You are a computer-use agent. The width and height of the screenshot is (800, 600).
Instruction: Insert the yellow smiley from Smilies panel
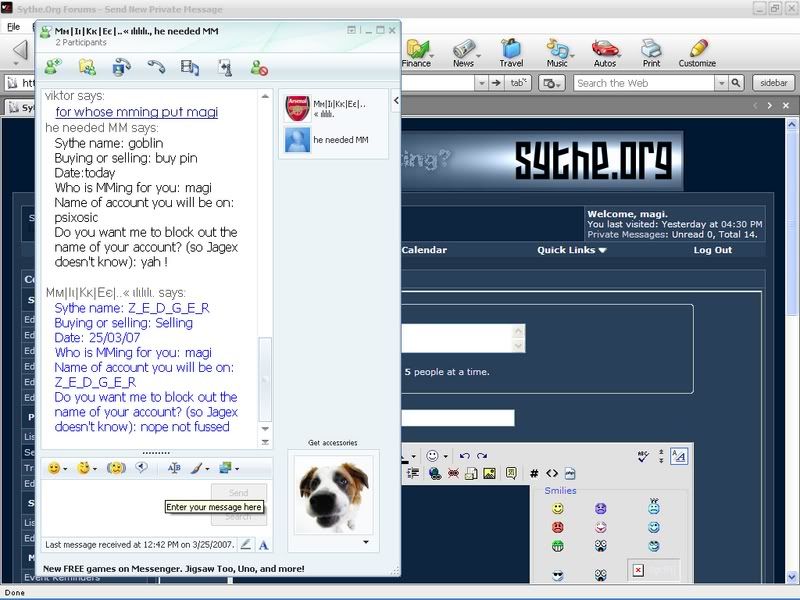click(558, 508)
